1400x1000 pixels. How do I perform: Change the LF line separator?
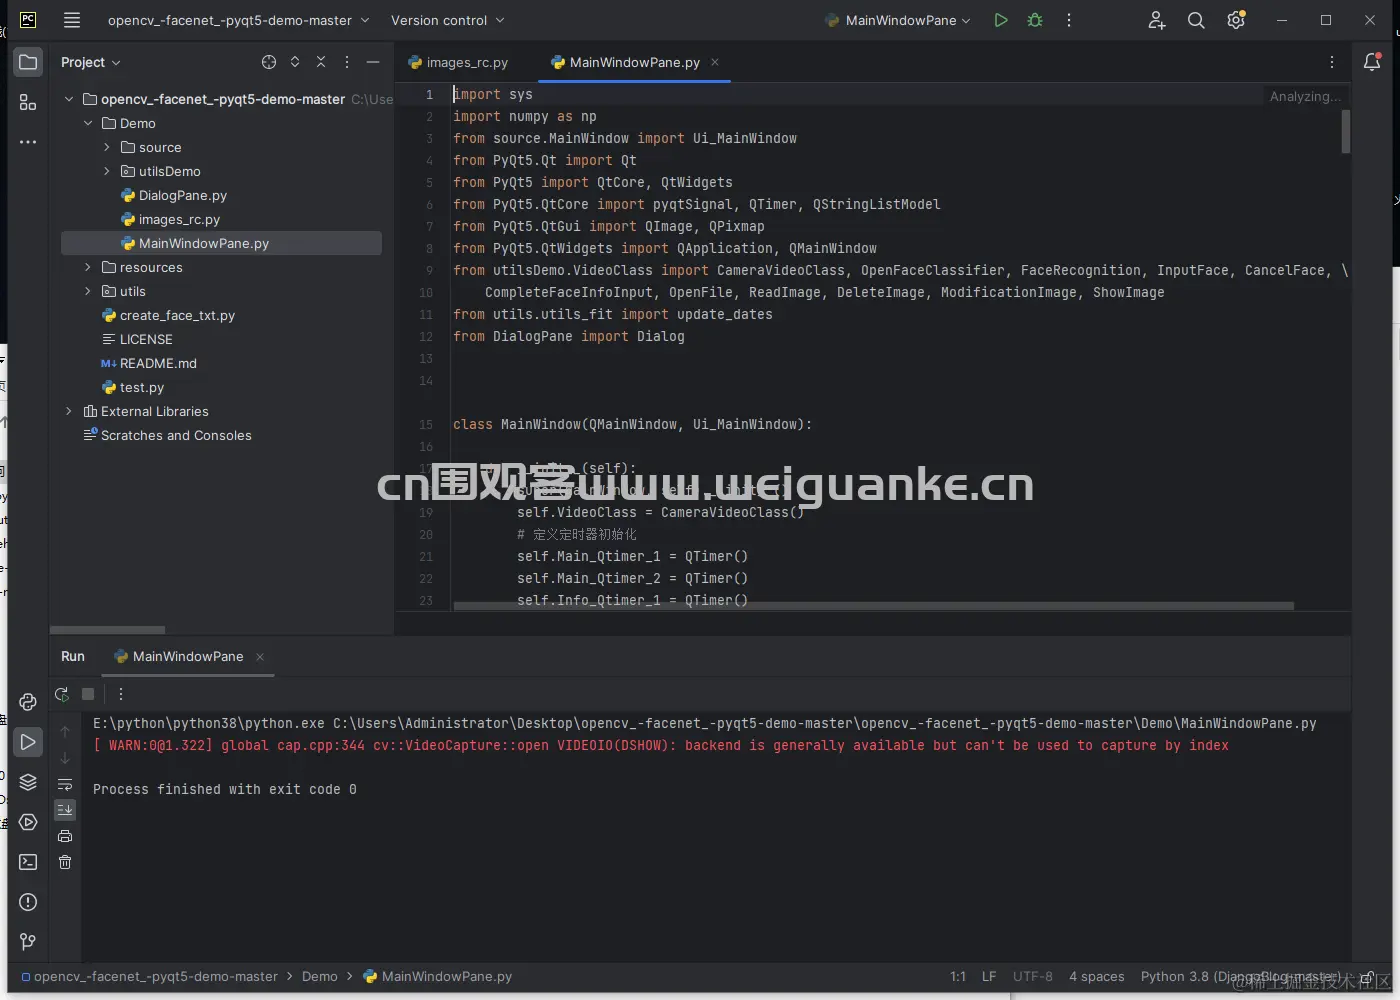(x=989, y=976)
